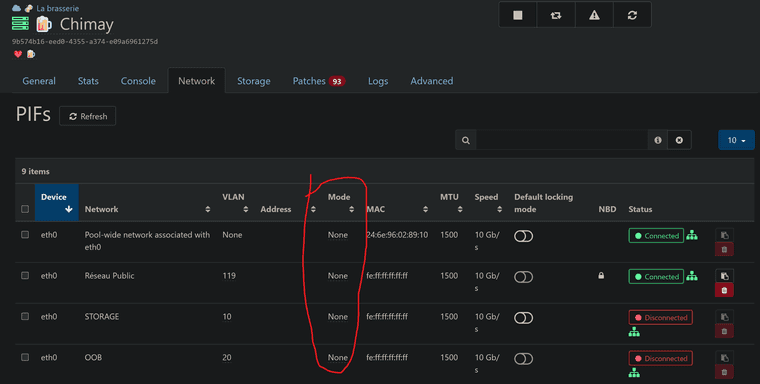Image resolution: width=760 pixels, height=384 pixels.
Task: Open the 10 items-per-page dropdown
Action: pos(736,140)
